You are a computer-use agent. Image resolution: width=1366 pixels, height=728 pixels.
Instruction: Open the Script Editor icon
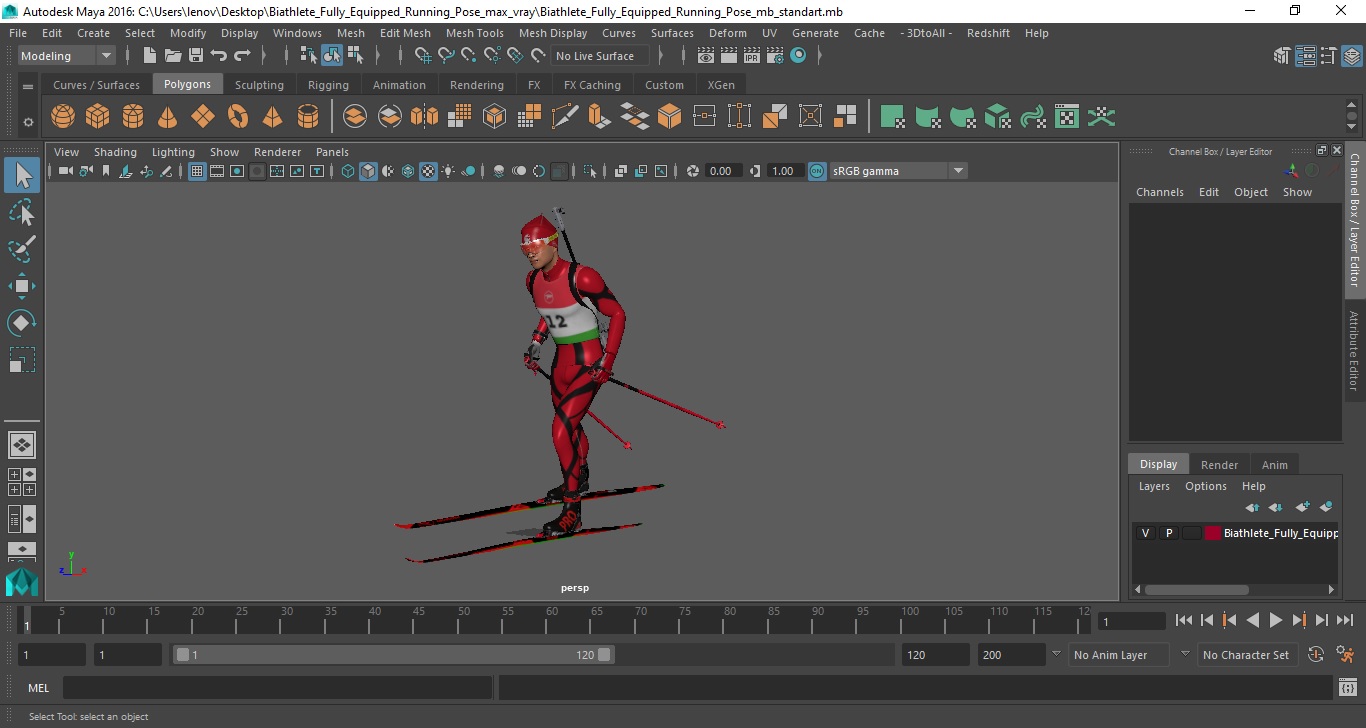point(1347,688)
